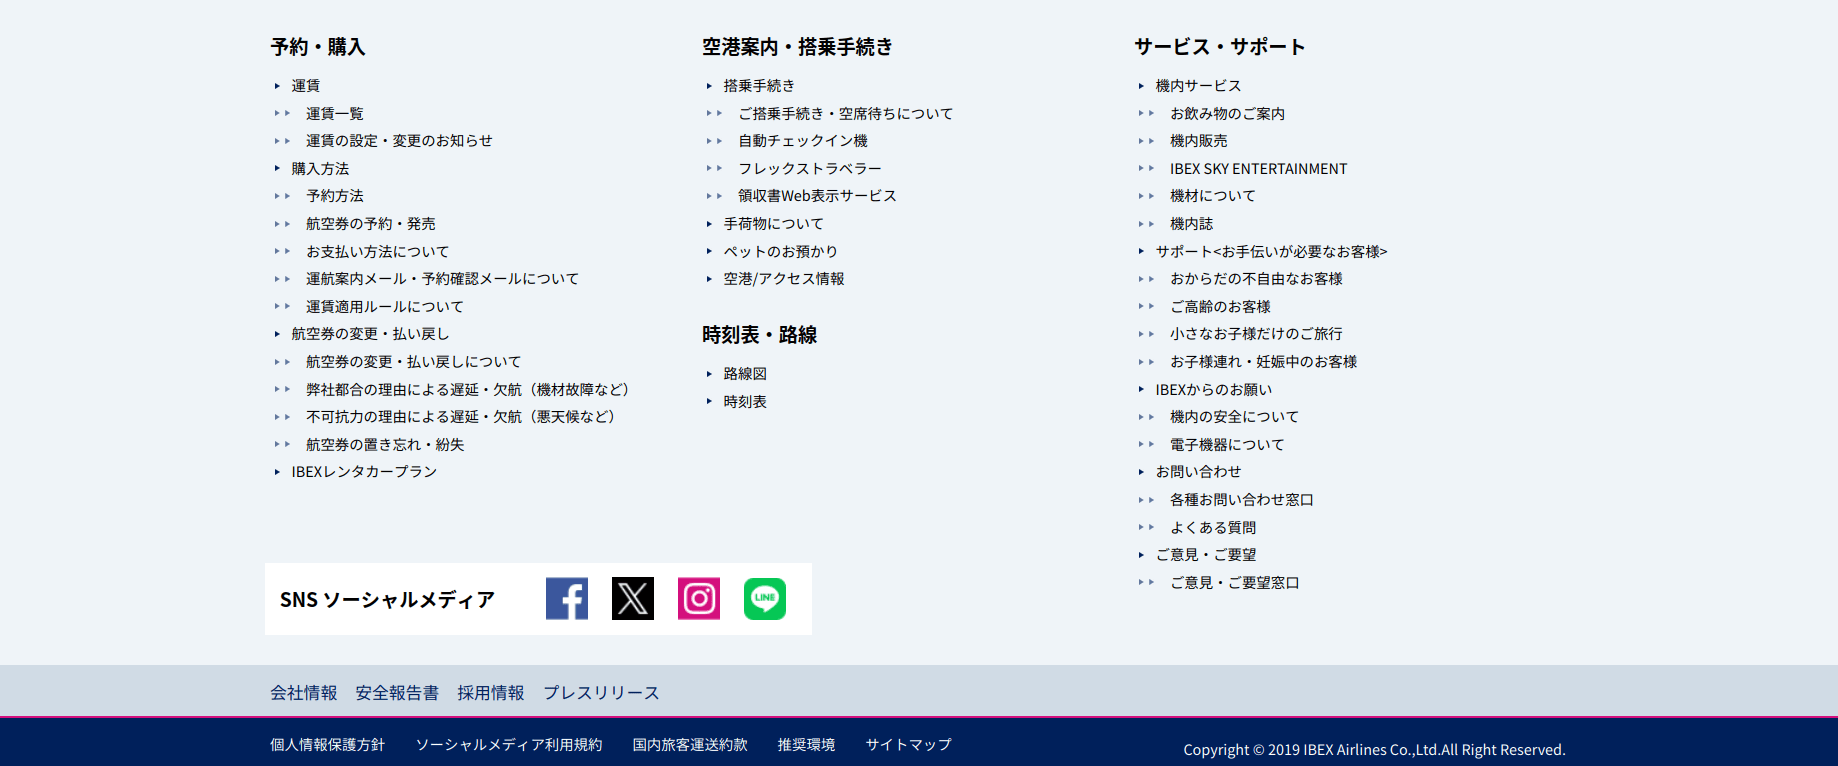This screenshot has width=1838, height=766.
Task: Open the 運賃一覧 link
Action: point(335,114)
